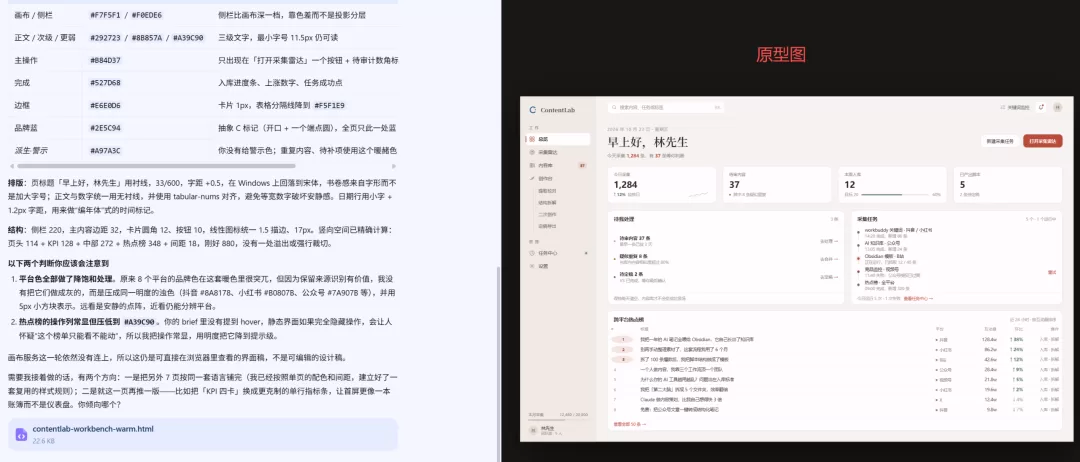Click the KPI card showing 5
Viewport: 1080px width, 462px height.
[1008, 184]
